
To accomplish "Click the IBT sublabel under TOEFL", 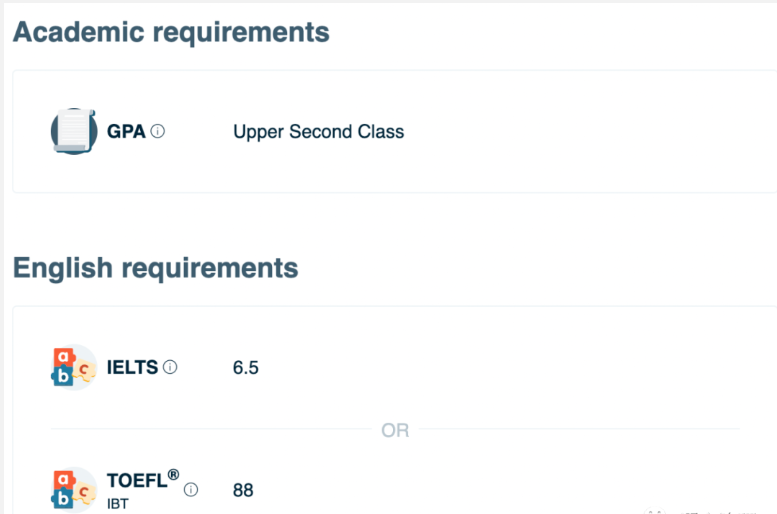I will 118,502.
